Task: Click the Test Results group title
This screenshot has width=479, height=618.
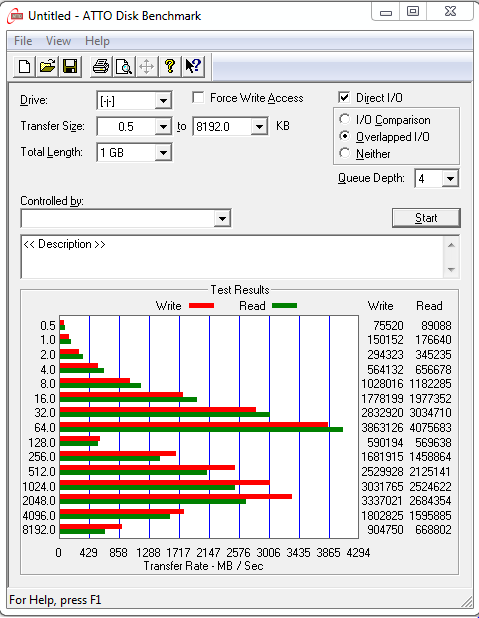Action: pos(240,290)
